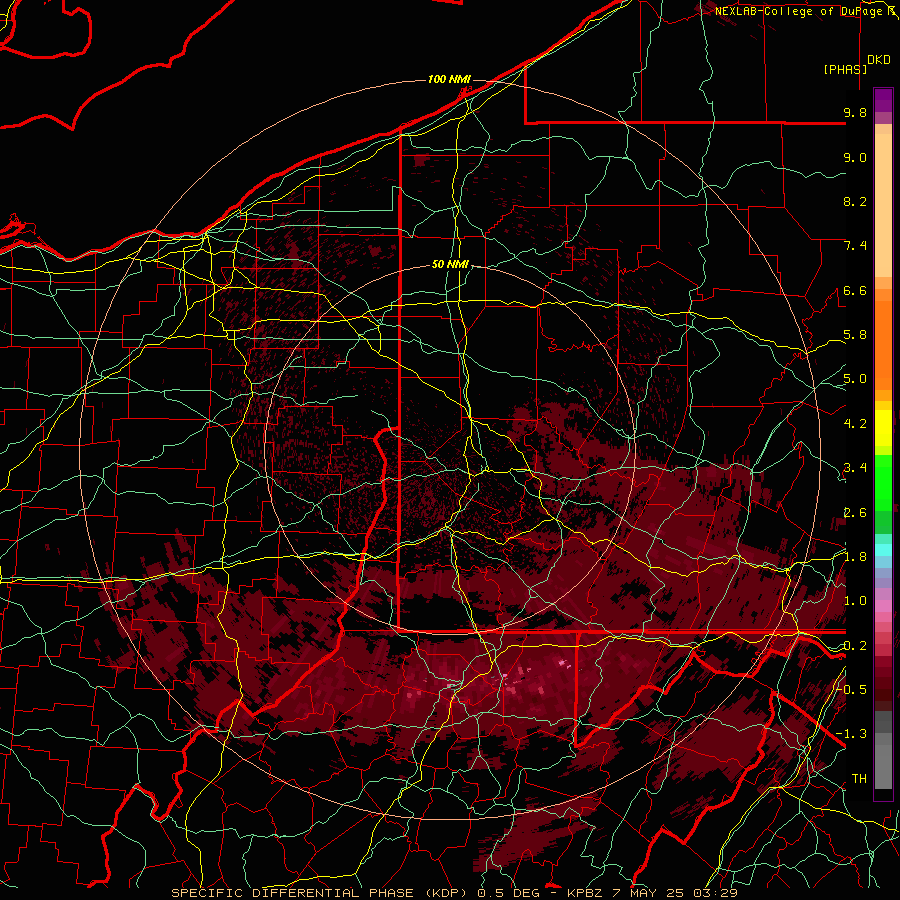Click the 9.8 scale value
Viewport: 900px width, 900px height.
[855, 112]
